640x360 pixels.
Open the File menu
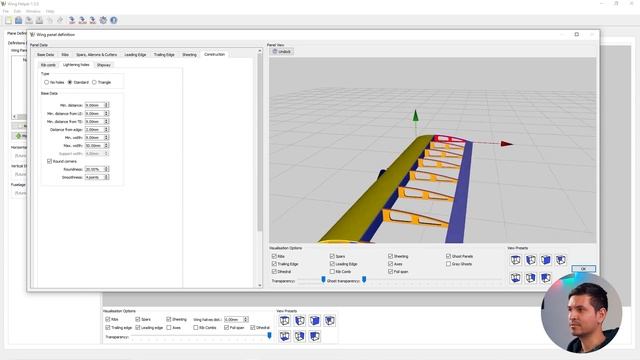6,11
